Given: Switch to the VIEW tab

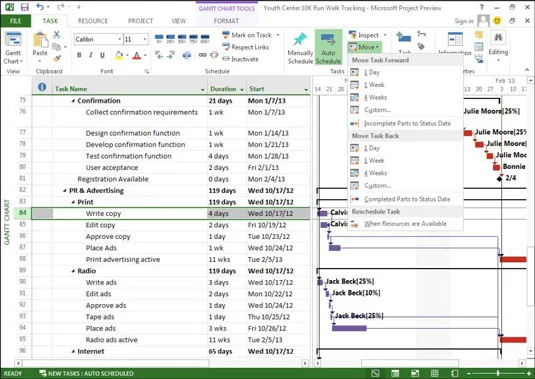Looking at the screenshot, I should click(178, 21).
